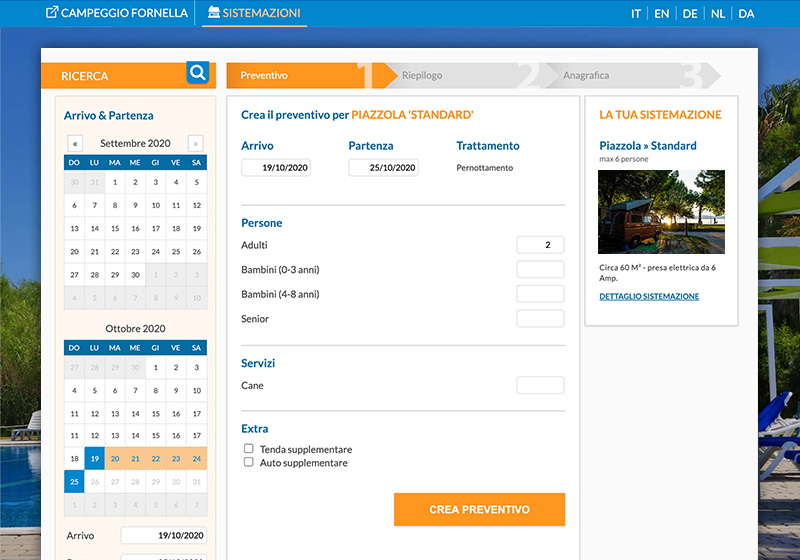
Task: Select the Riepilogo step
Action: click(x=467, y=75)
